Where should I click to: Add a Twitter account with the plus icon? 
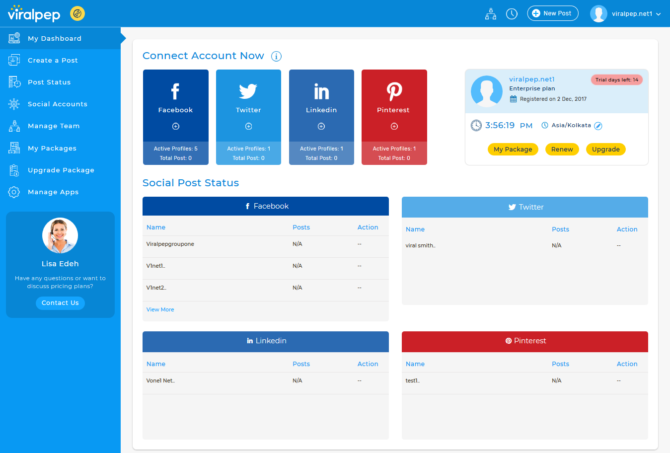pyautogui.click(x=248, y=126)
